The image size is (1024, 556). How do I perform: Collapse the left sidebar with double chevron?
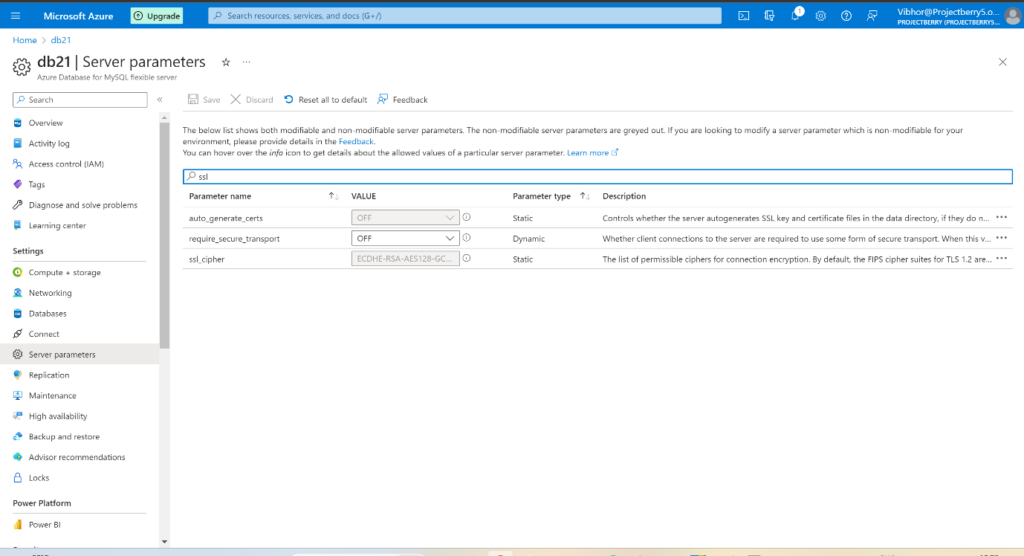[x=159, y=100]
